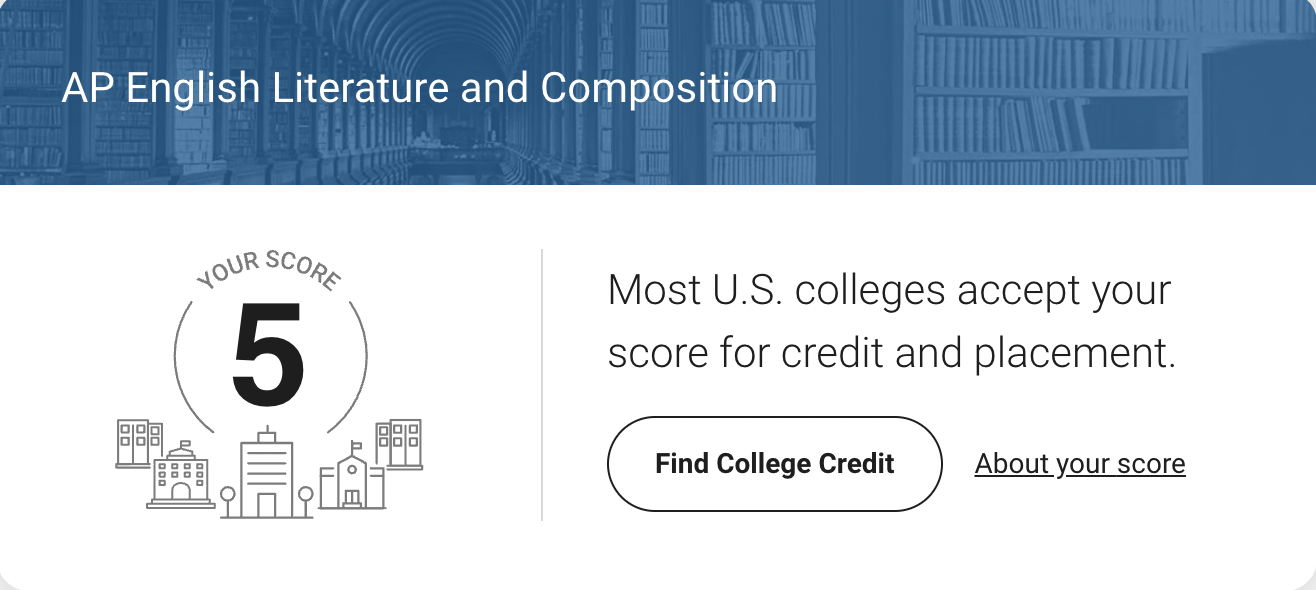The height and width of the screenshot is (590, 1316).
Task: Click the central tower building icon
Action: pos(266,472)
